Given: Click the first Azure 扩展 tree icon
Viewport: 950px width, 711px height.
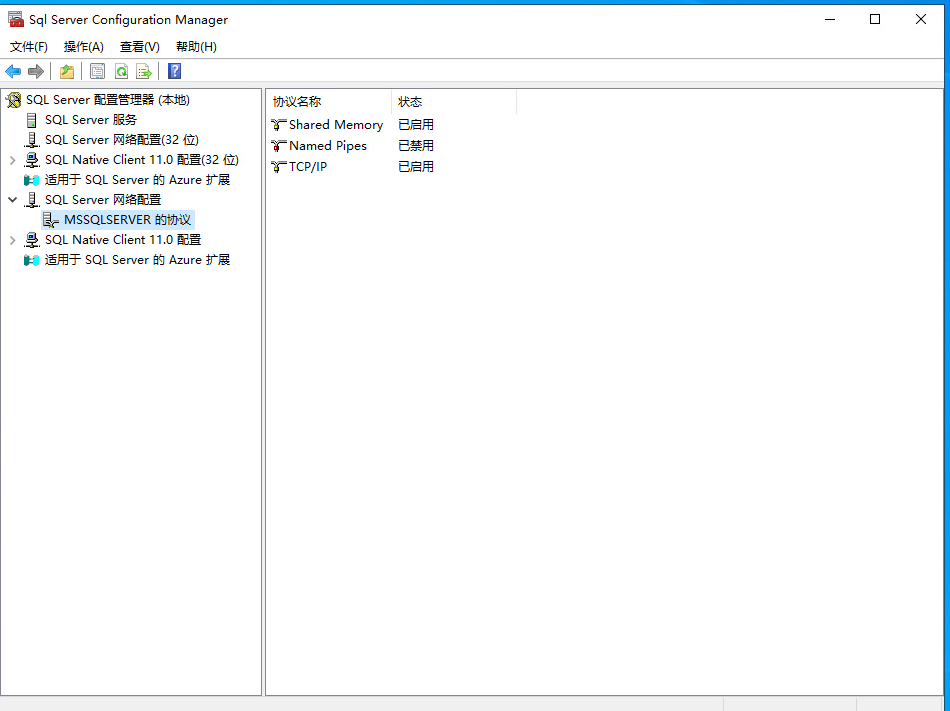Looking at the screenshot, I should coord(32,180).
